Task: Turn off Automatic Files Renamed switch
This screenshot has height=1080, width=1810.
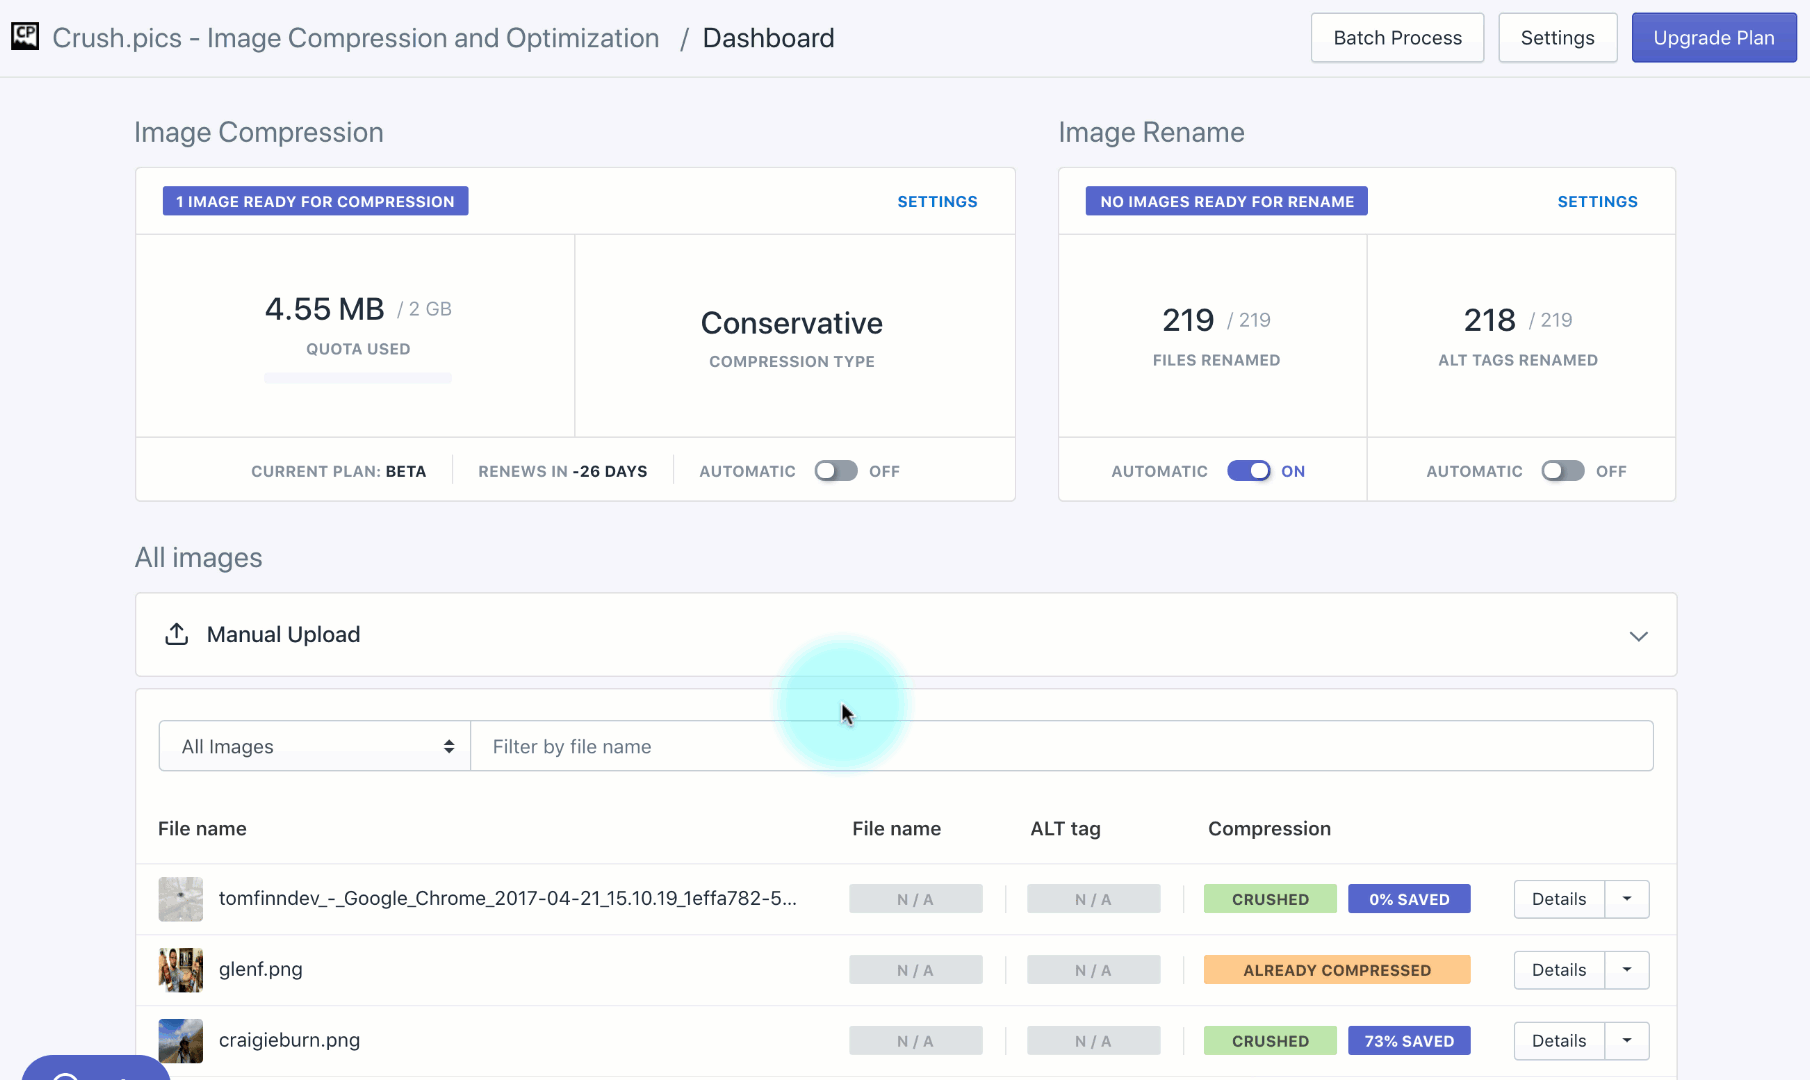Action: [1249, 471]
